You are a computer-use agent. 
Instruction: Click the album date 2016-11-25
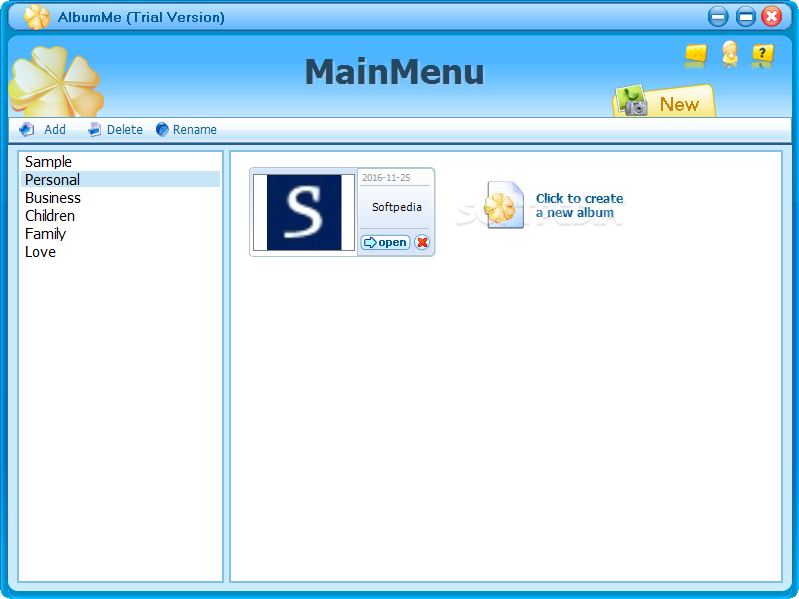coord(386,178)
